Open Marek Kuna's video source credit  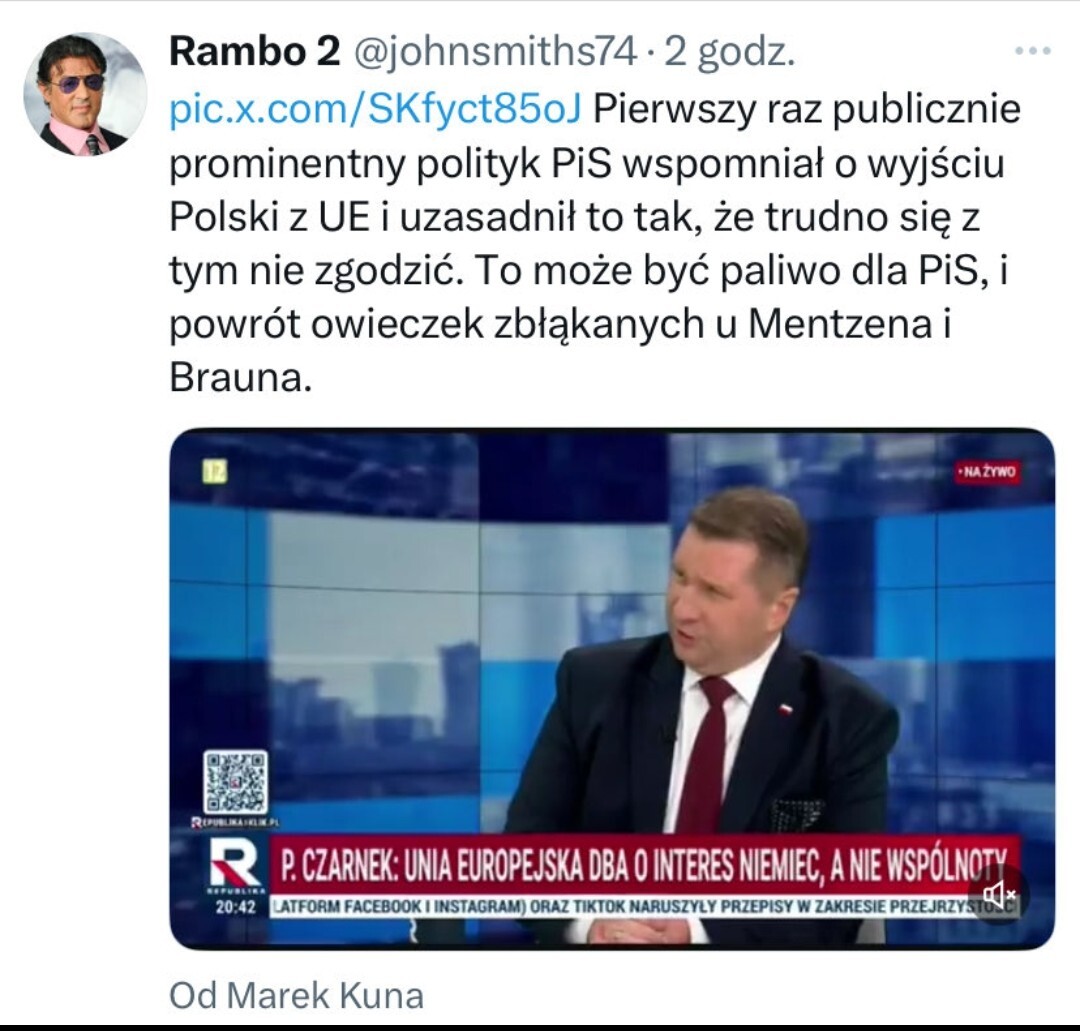click(297, 995)
